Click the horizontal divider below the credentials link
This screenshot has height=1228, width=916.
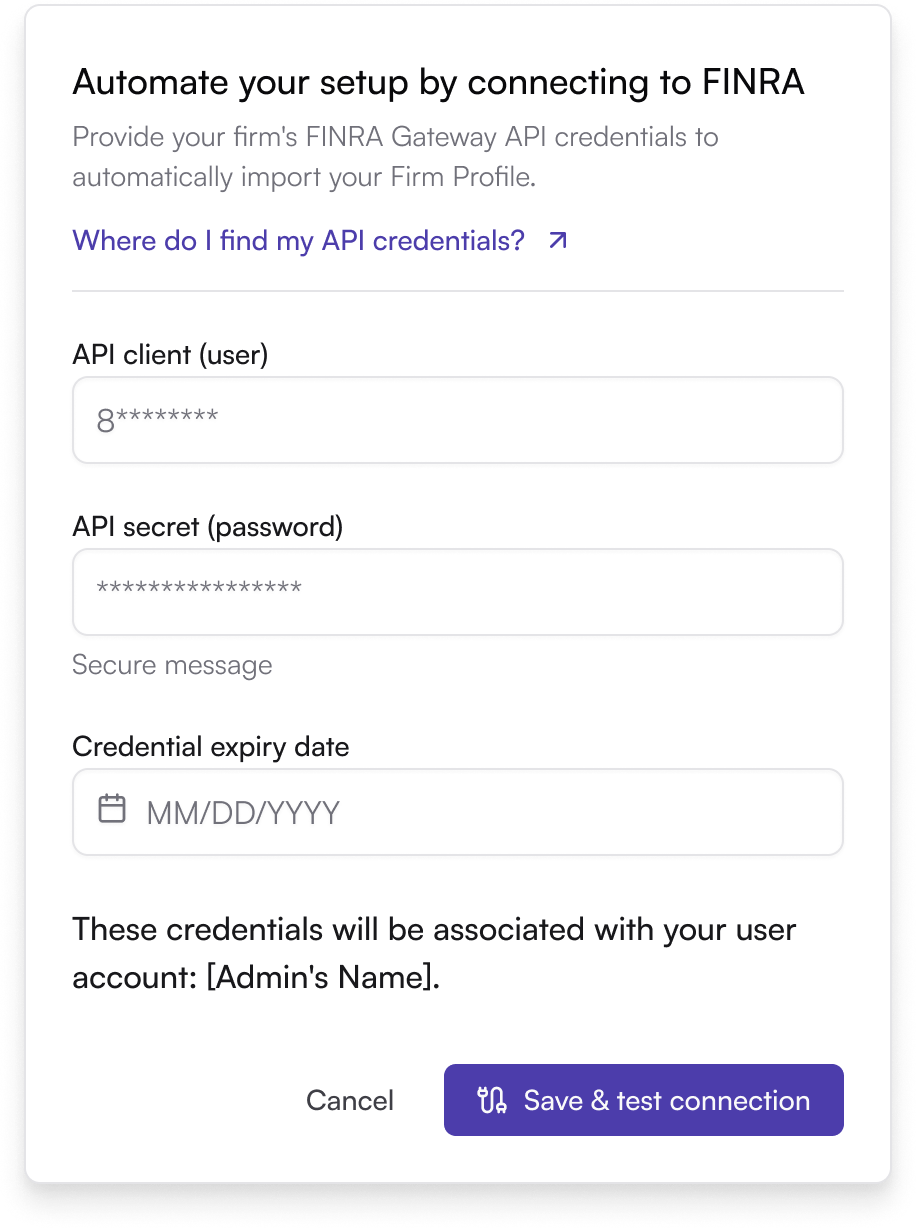point(458,291)
